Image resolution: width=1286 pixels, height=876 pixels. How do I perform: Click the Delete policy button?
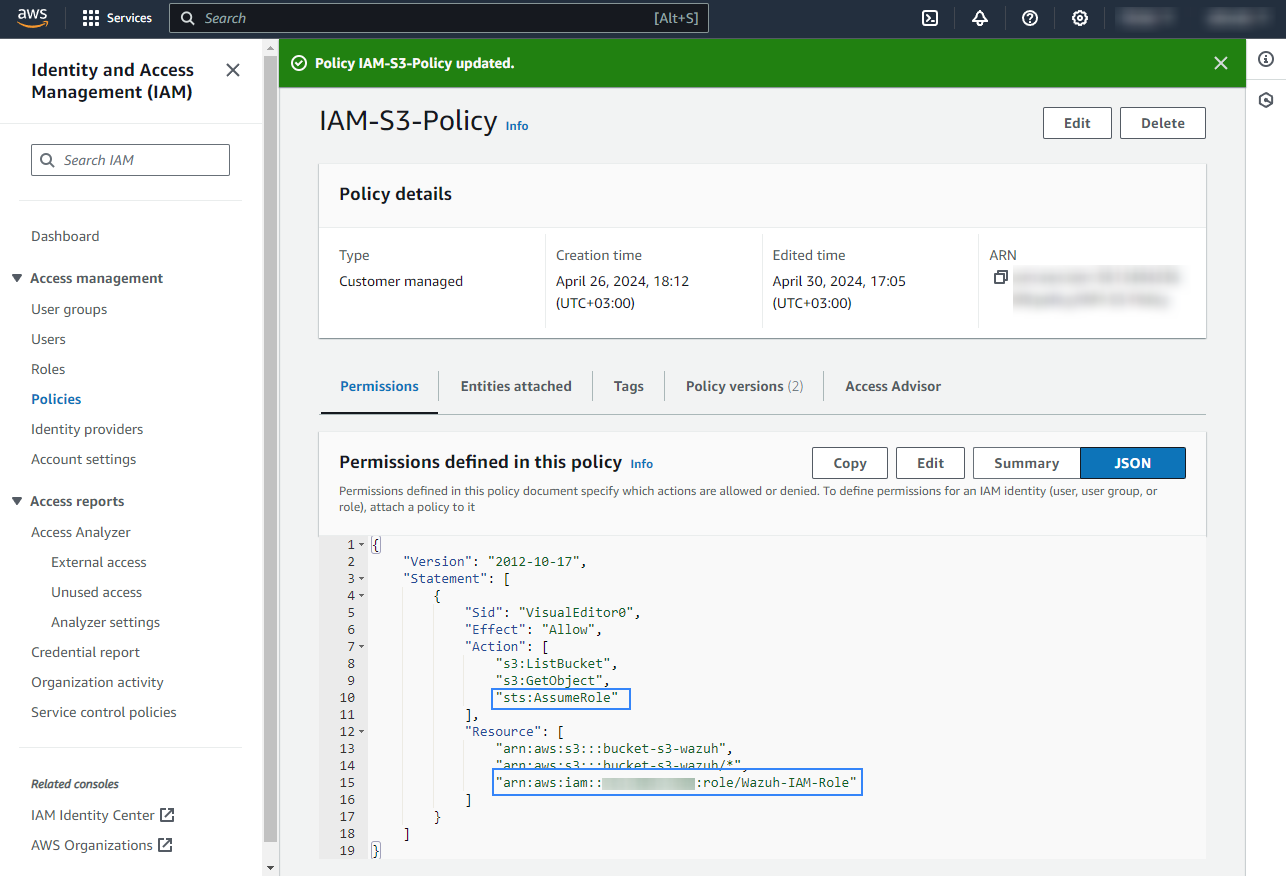pos(1162,123)
